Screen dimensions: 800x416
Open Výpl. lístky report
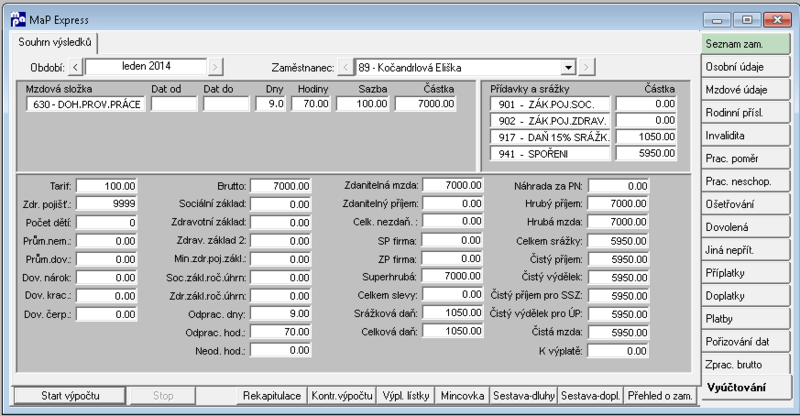(x=406, y=396)
